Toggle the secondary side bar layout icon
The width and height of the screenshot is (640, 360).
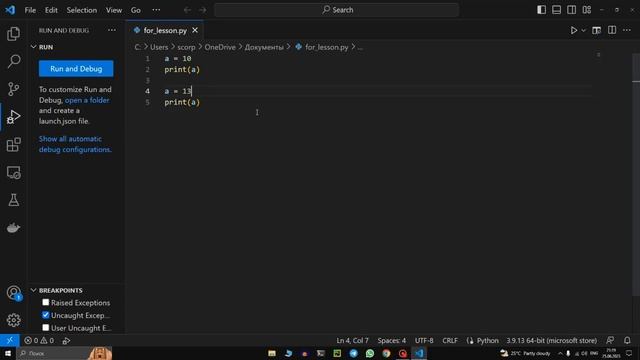click(x=571, y=10)
